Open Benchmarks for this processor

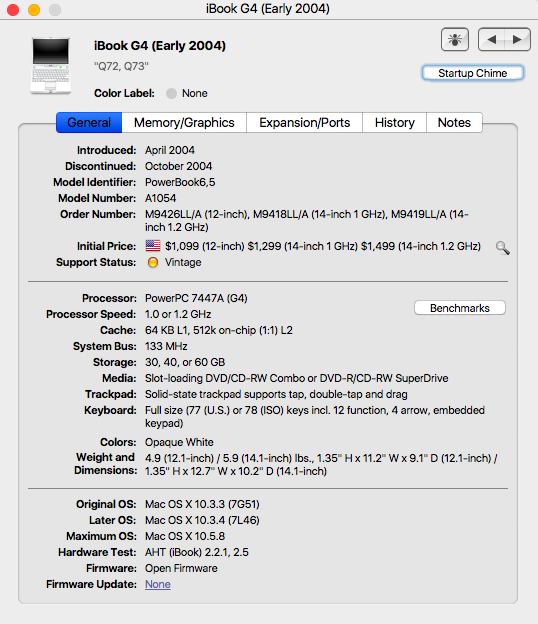[460, 308]
